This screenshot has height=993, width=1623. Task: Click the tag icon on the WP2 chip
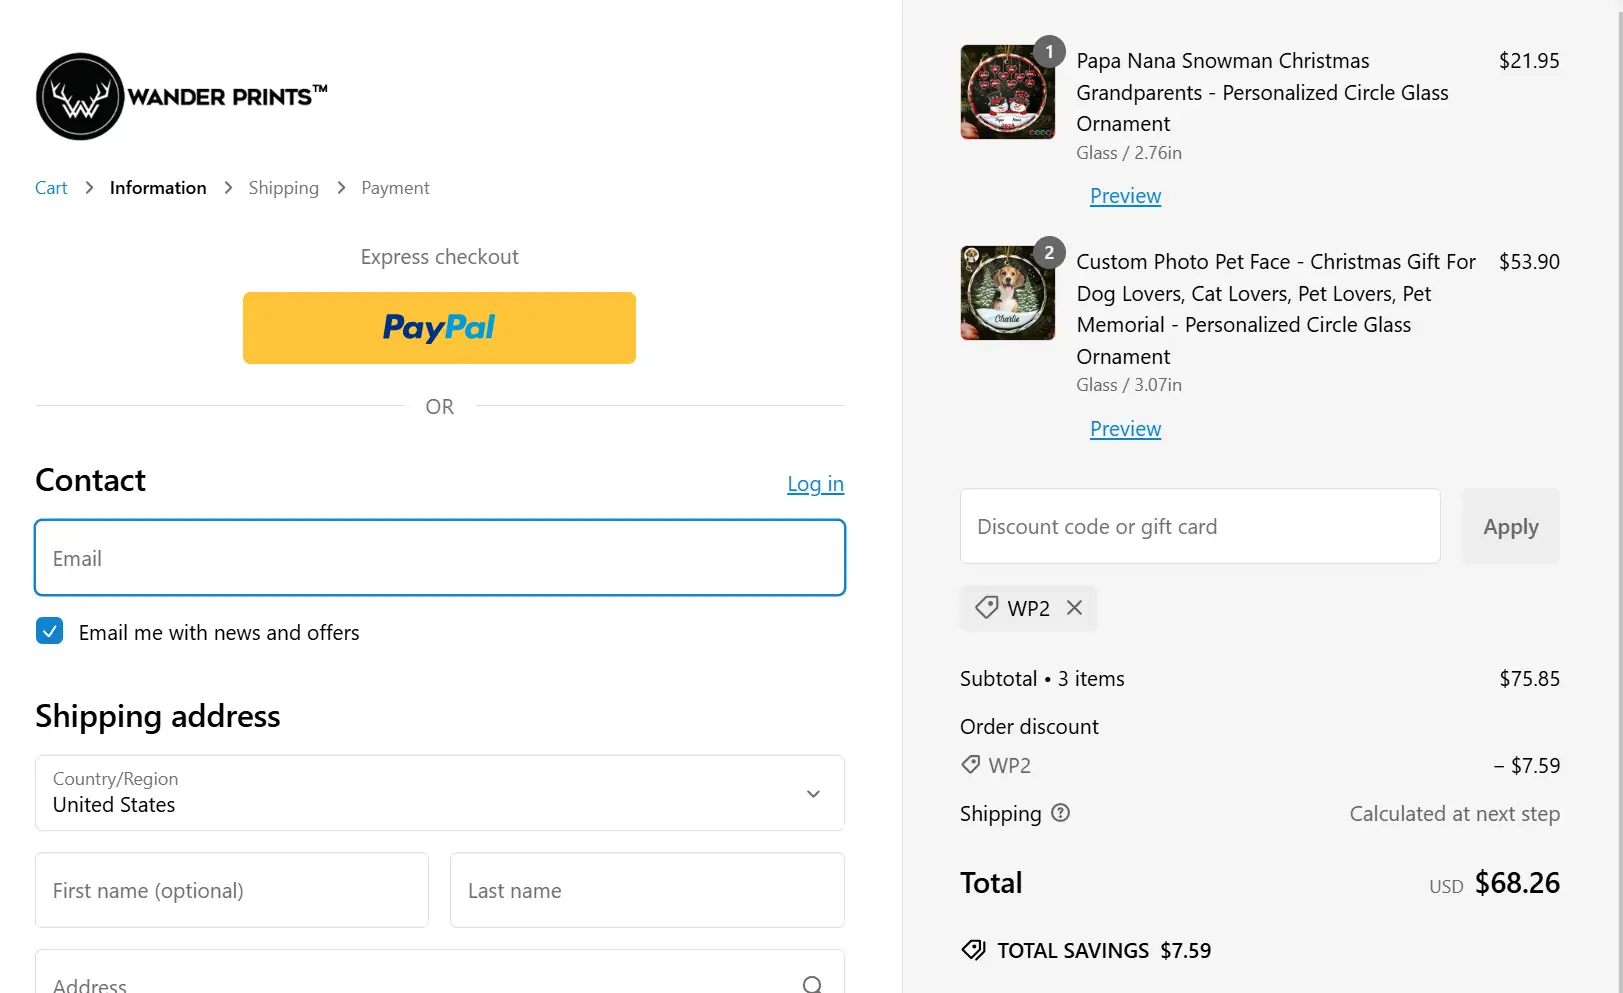(x=986, y=607)
